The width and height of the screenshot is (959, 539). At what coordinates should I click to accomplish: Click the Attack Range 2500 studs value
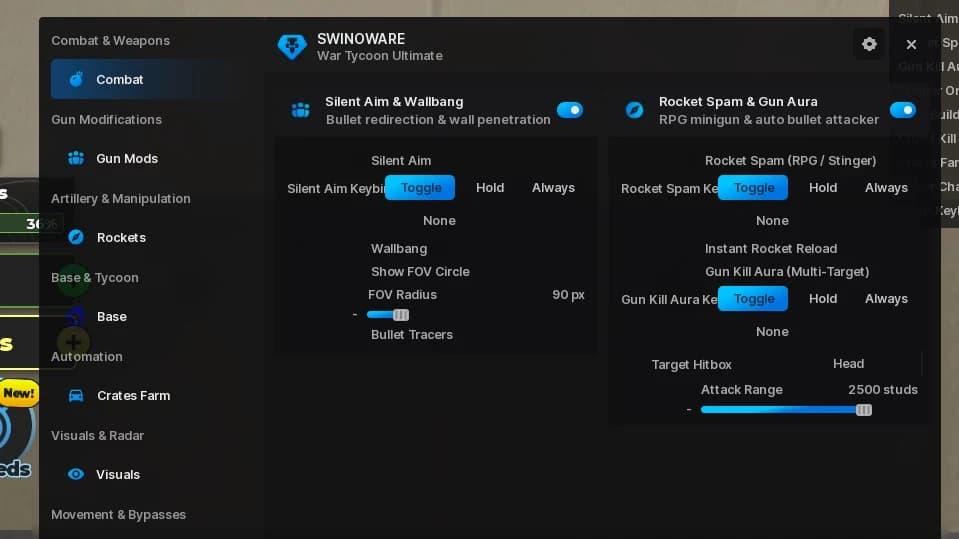coord(883,390)
